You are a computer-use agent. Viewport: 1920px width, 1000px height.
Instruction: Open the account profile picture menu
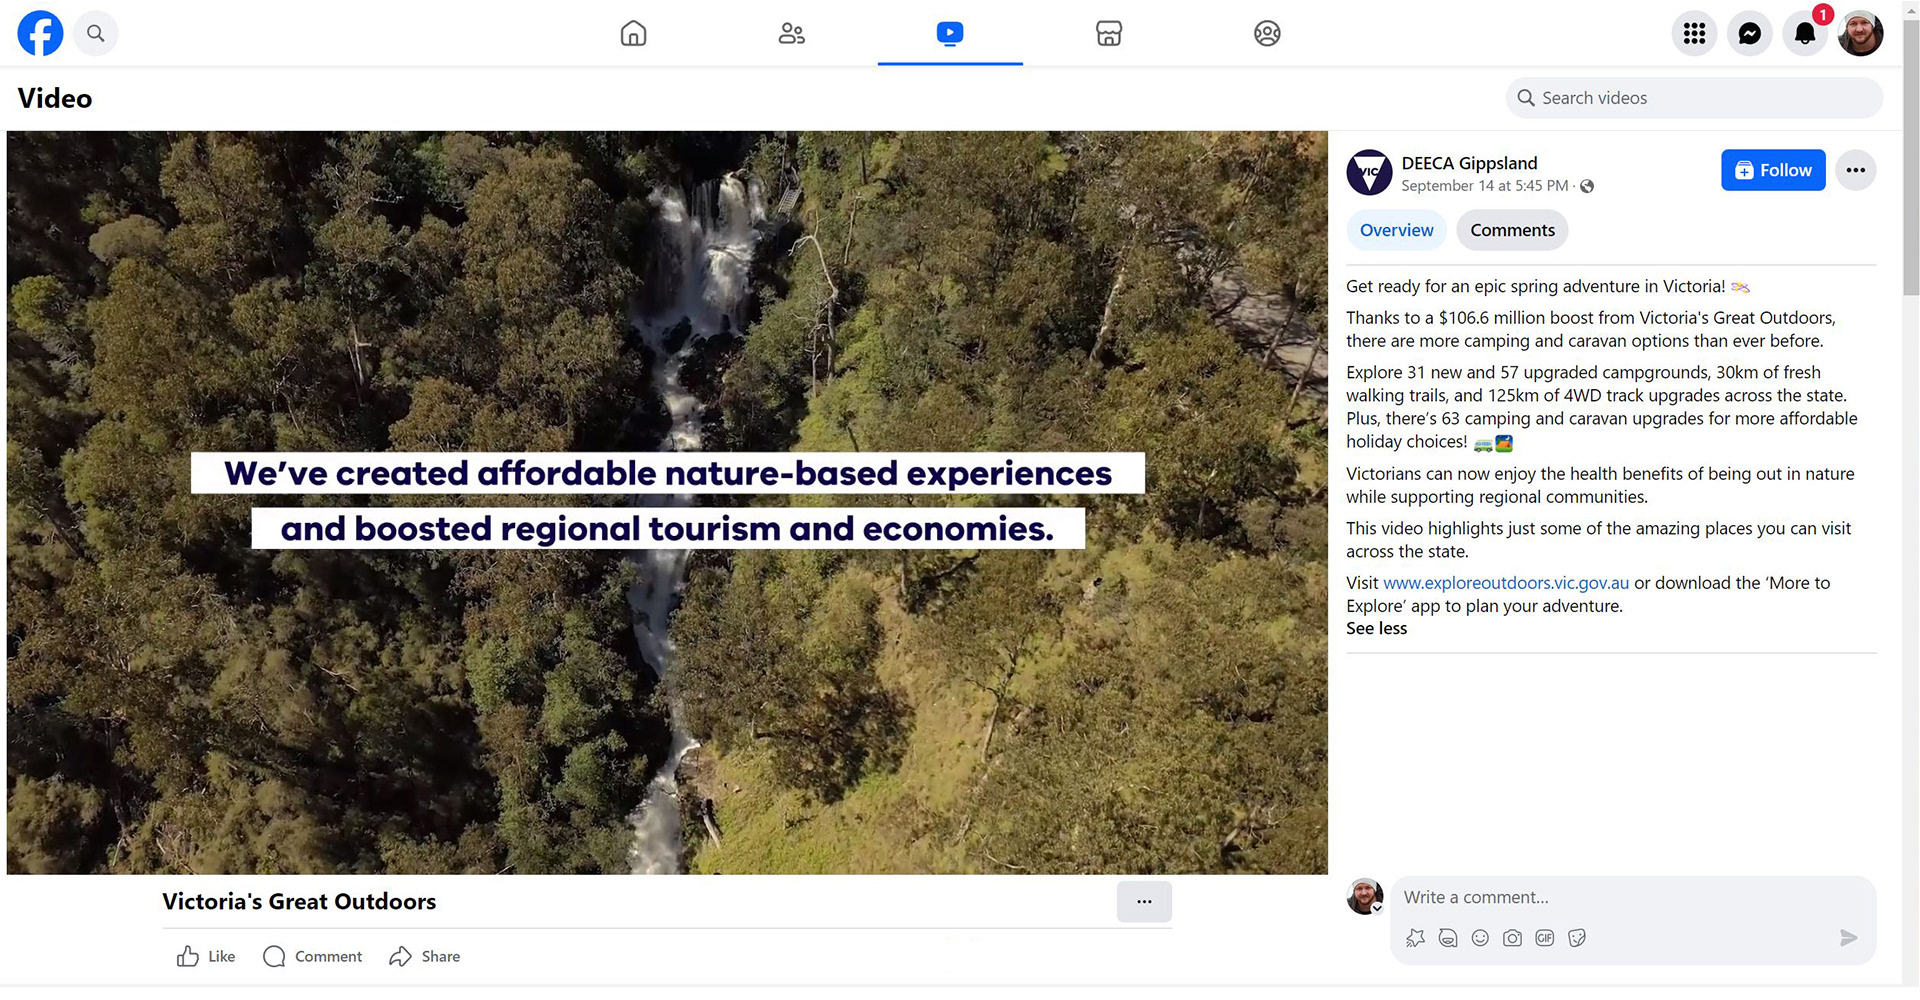1860,33
